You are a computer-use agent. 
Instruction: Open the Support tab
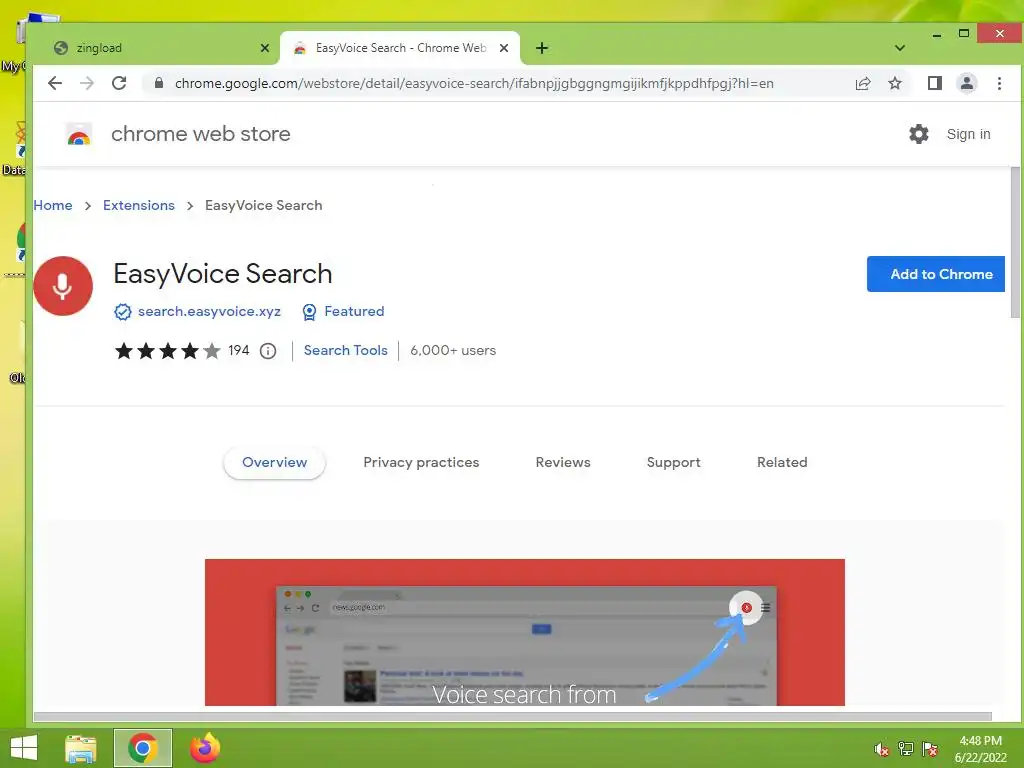pos(673,462)
